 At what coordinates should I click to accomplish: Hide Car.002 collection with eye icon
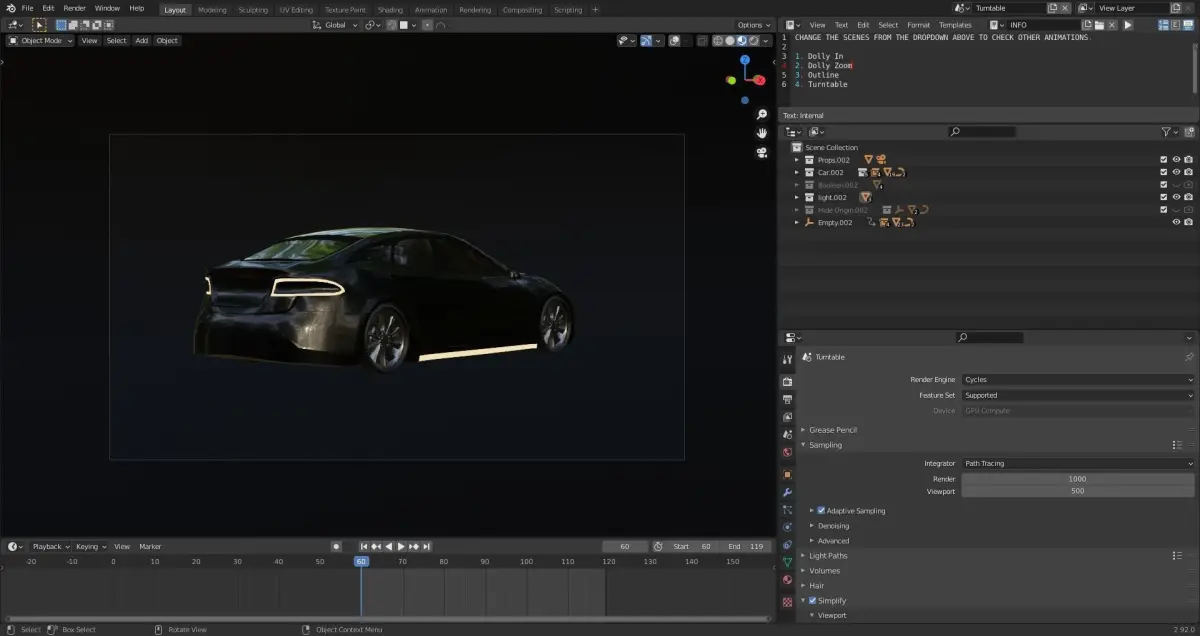click(x=1176, y=172)
